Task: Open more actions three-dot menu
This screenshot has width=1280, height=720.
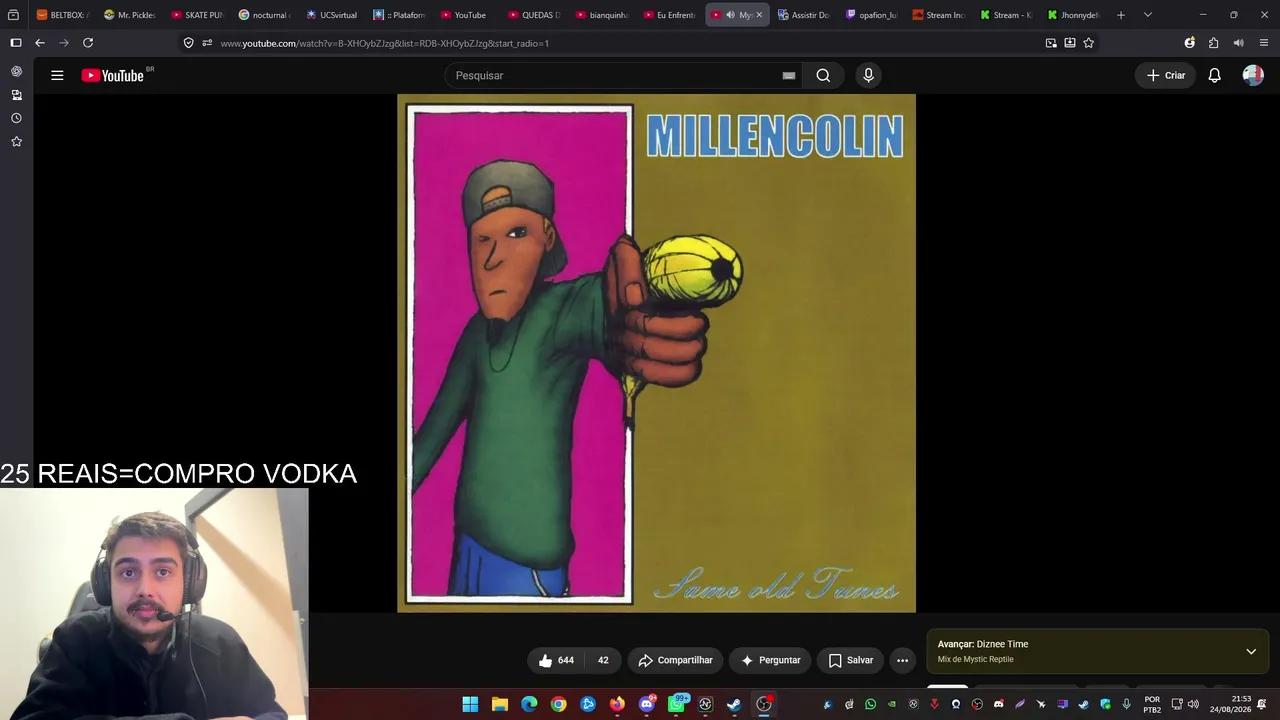Action: (902, 660)
